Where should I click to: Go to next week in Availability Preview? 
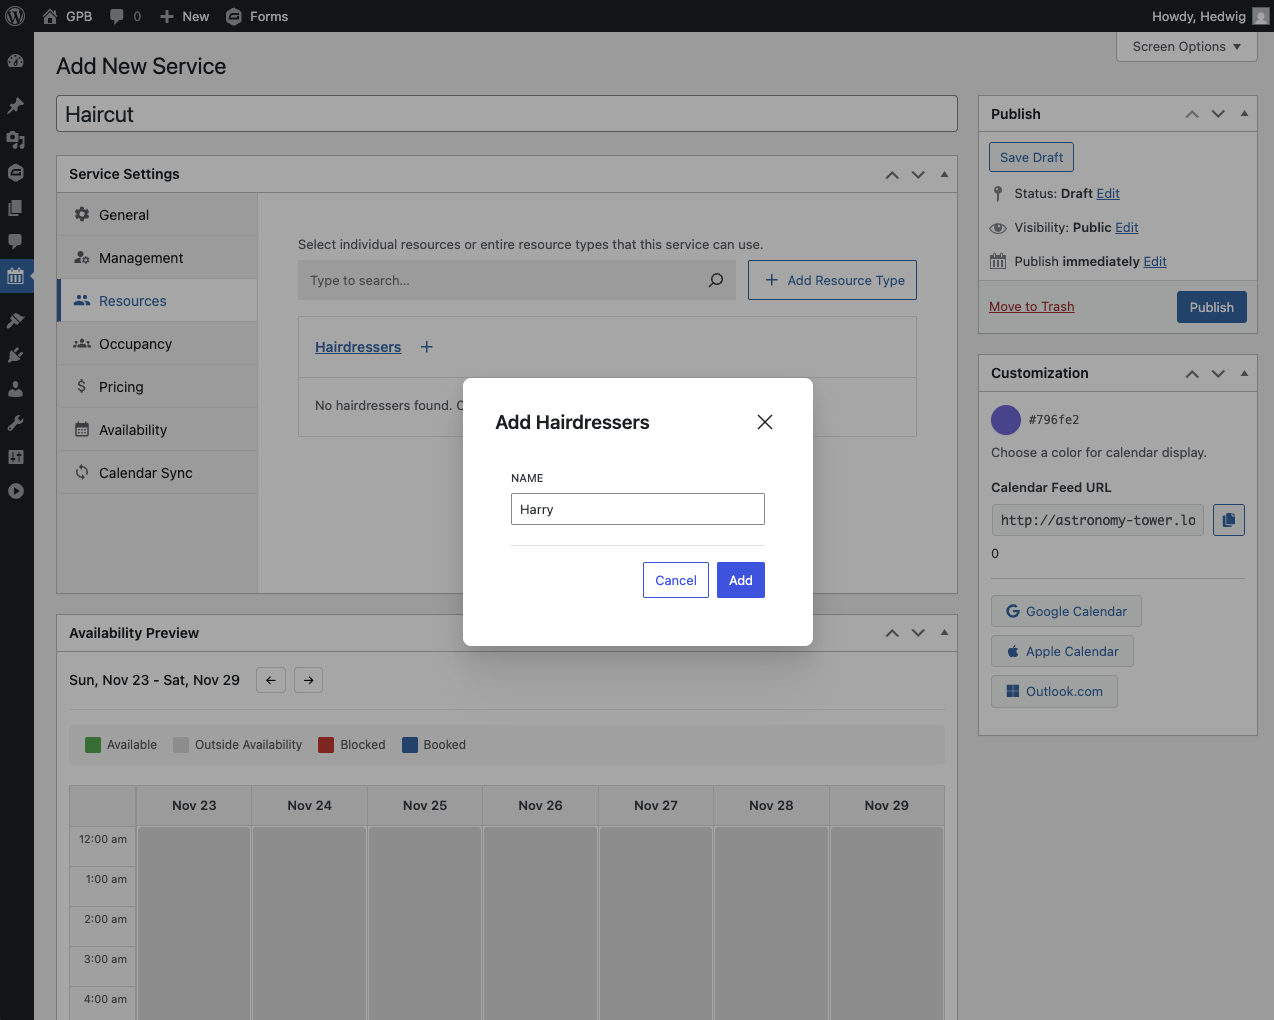pos(309,680)
